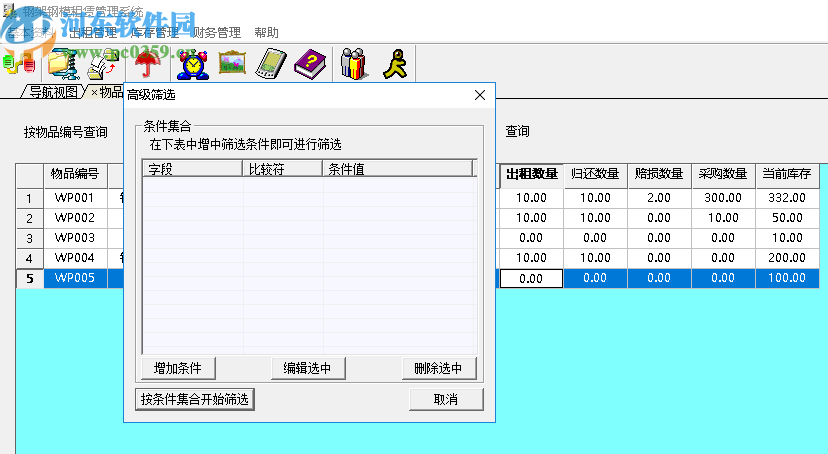
Task: Click the compressed folder backup icon
Action: pos(63,64)
